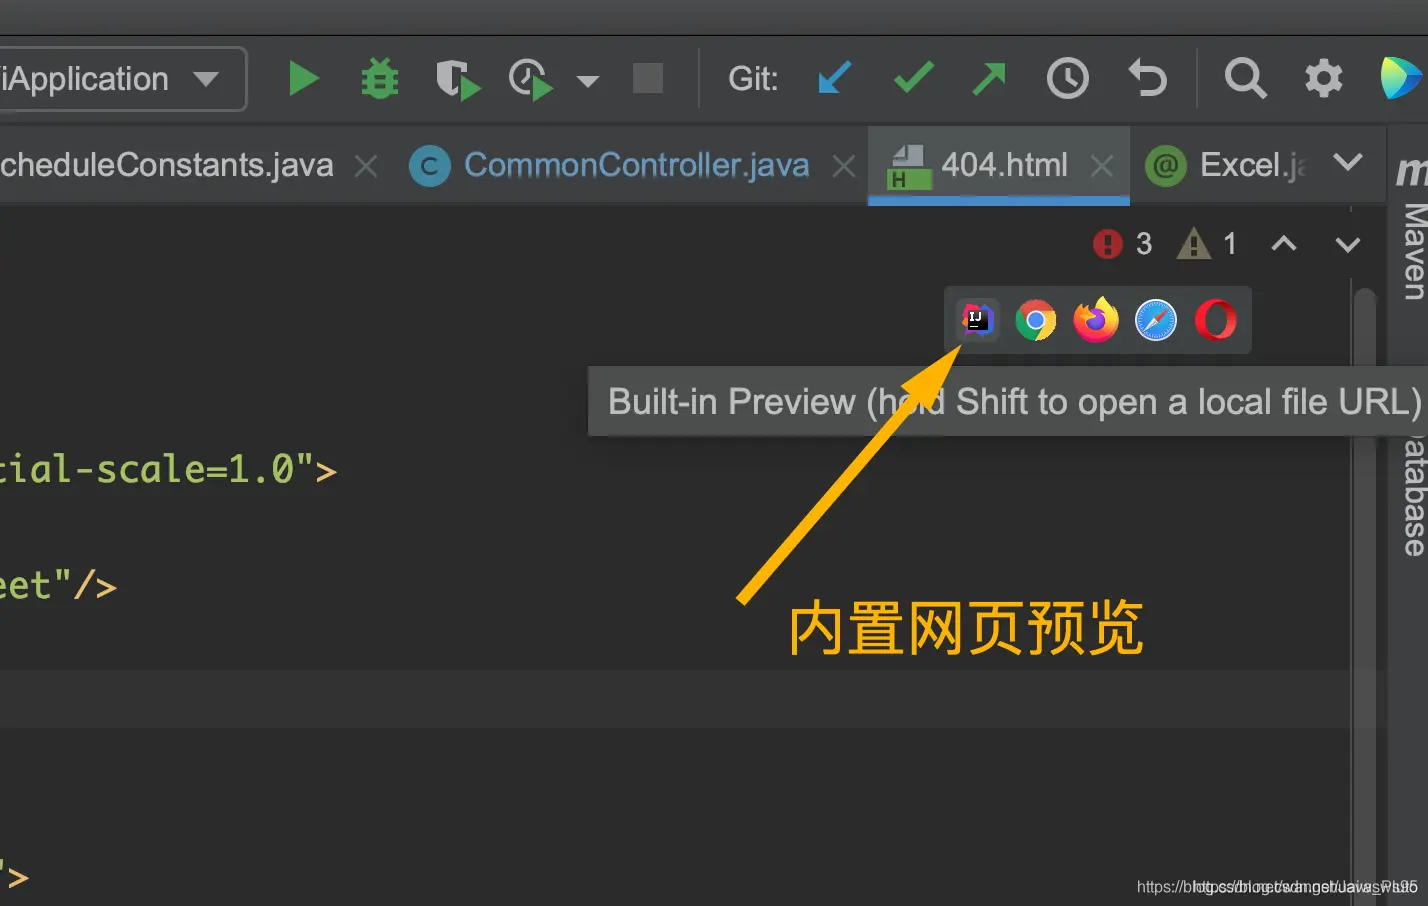Viewport: 1428px width, 906px height.
Task: Click the yellow warning indicator showing 1
Action: (1208, 243)
